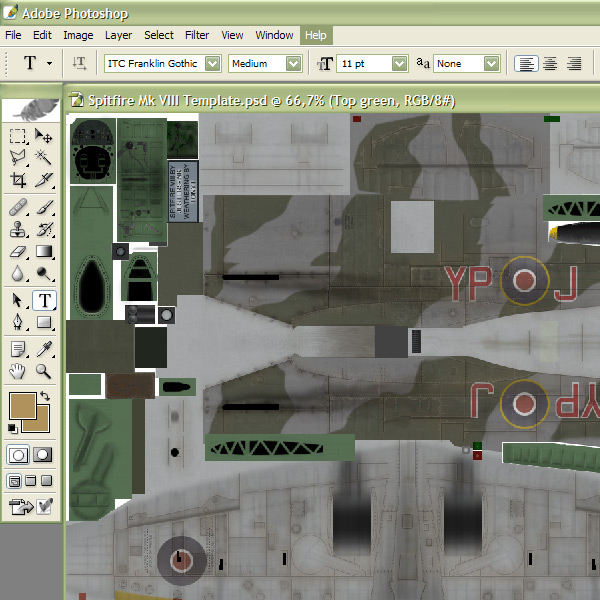Select the Path Selection arrow tool

point(18,300)
